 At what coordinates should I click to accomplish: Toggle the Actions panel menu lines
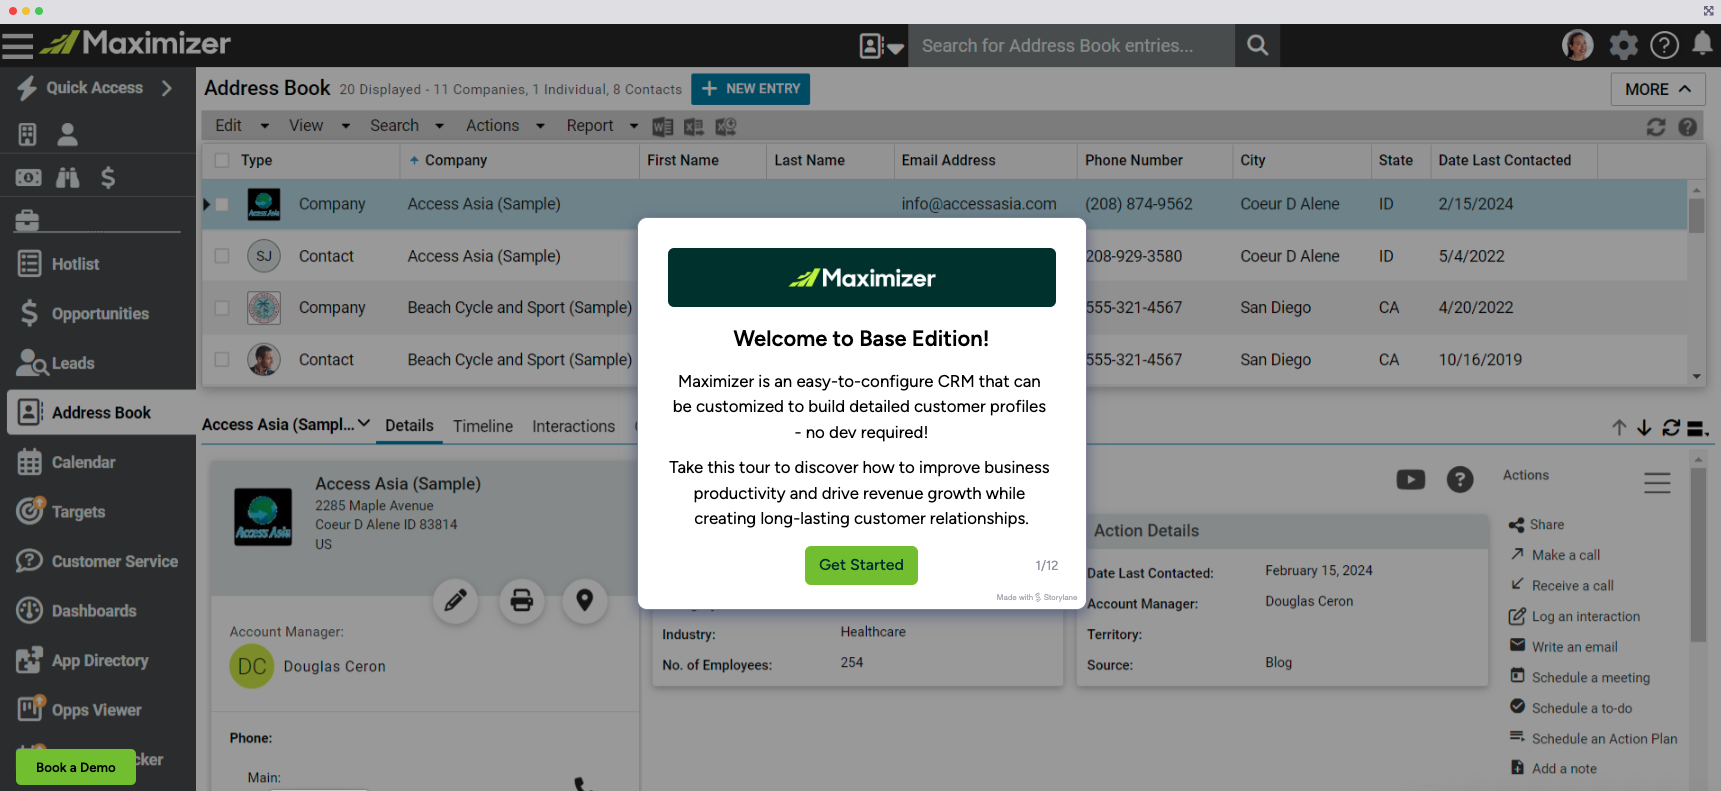(1657, 483)
